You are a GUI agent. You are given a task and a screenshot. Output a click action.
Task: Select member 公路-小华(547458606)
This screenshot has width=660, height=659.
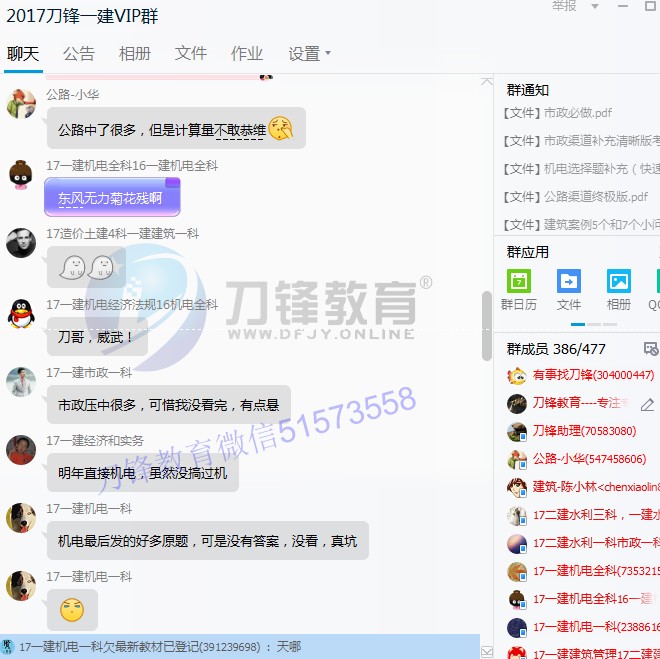tap(589, 459)
